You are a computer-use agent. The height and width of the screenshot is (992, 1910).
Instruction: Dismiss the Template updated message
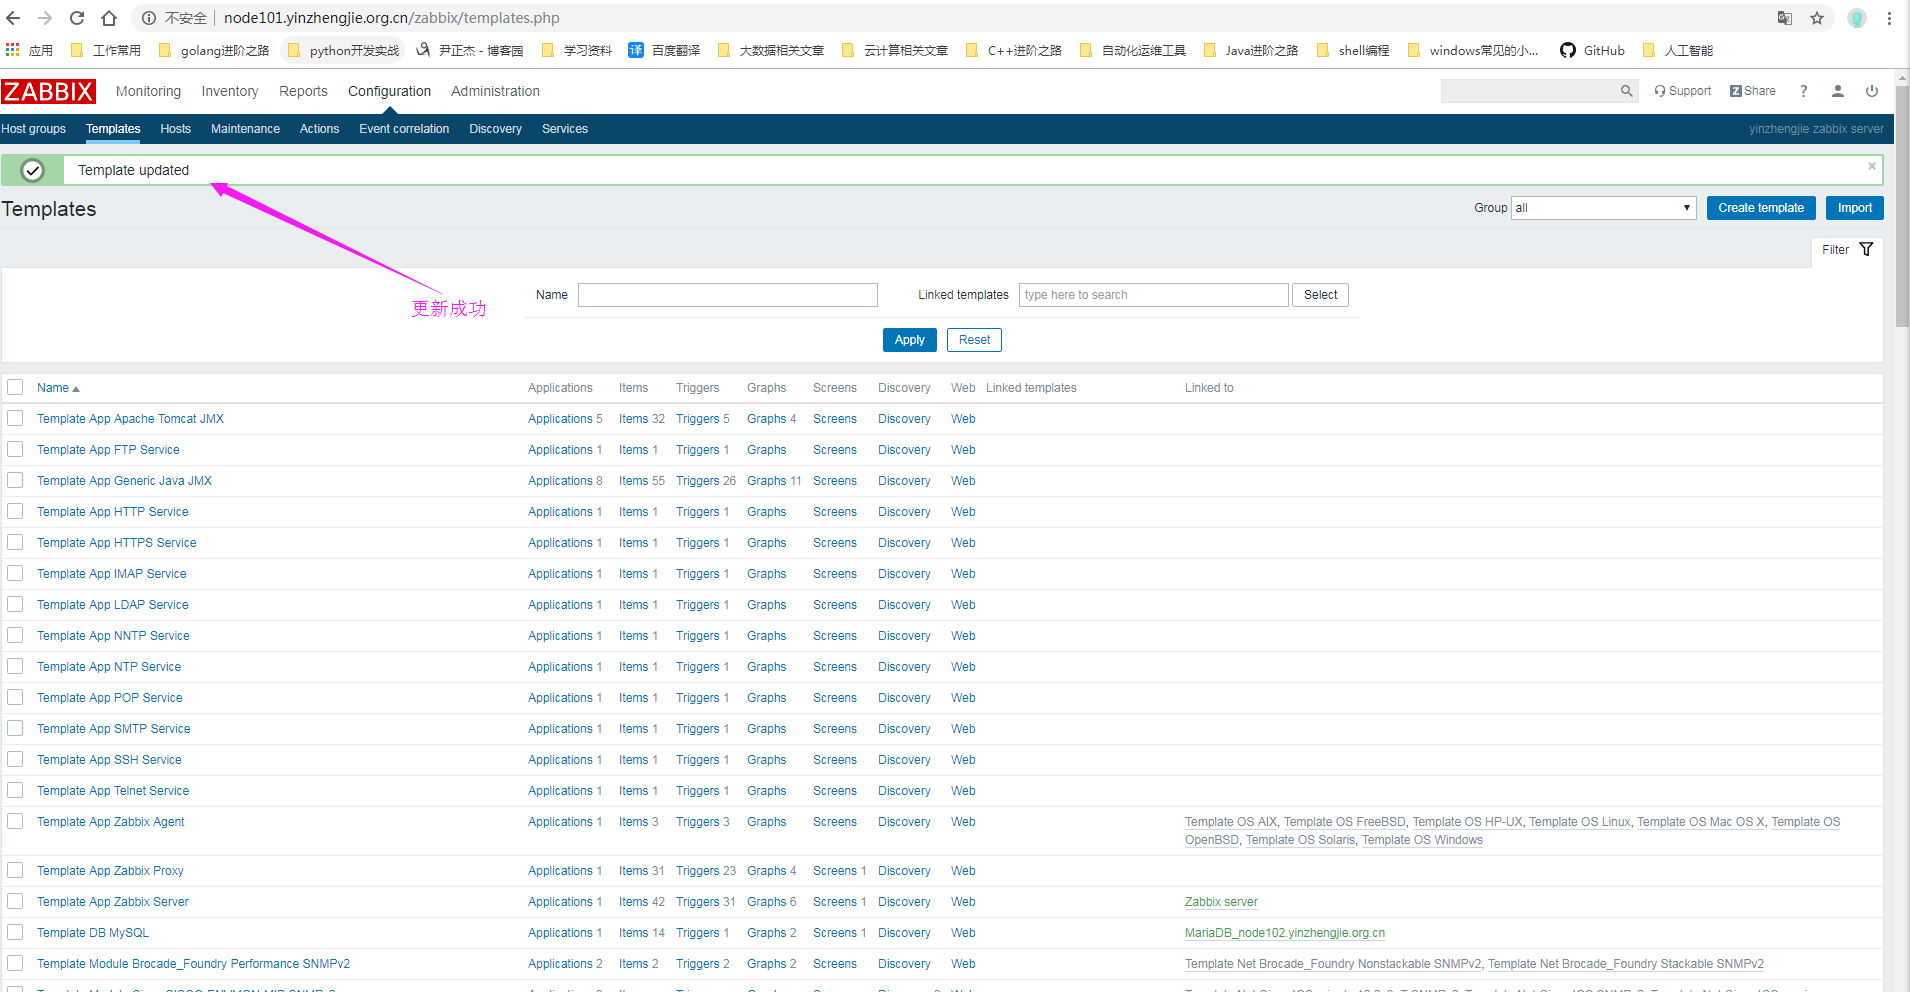tap(1872, 166)
